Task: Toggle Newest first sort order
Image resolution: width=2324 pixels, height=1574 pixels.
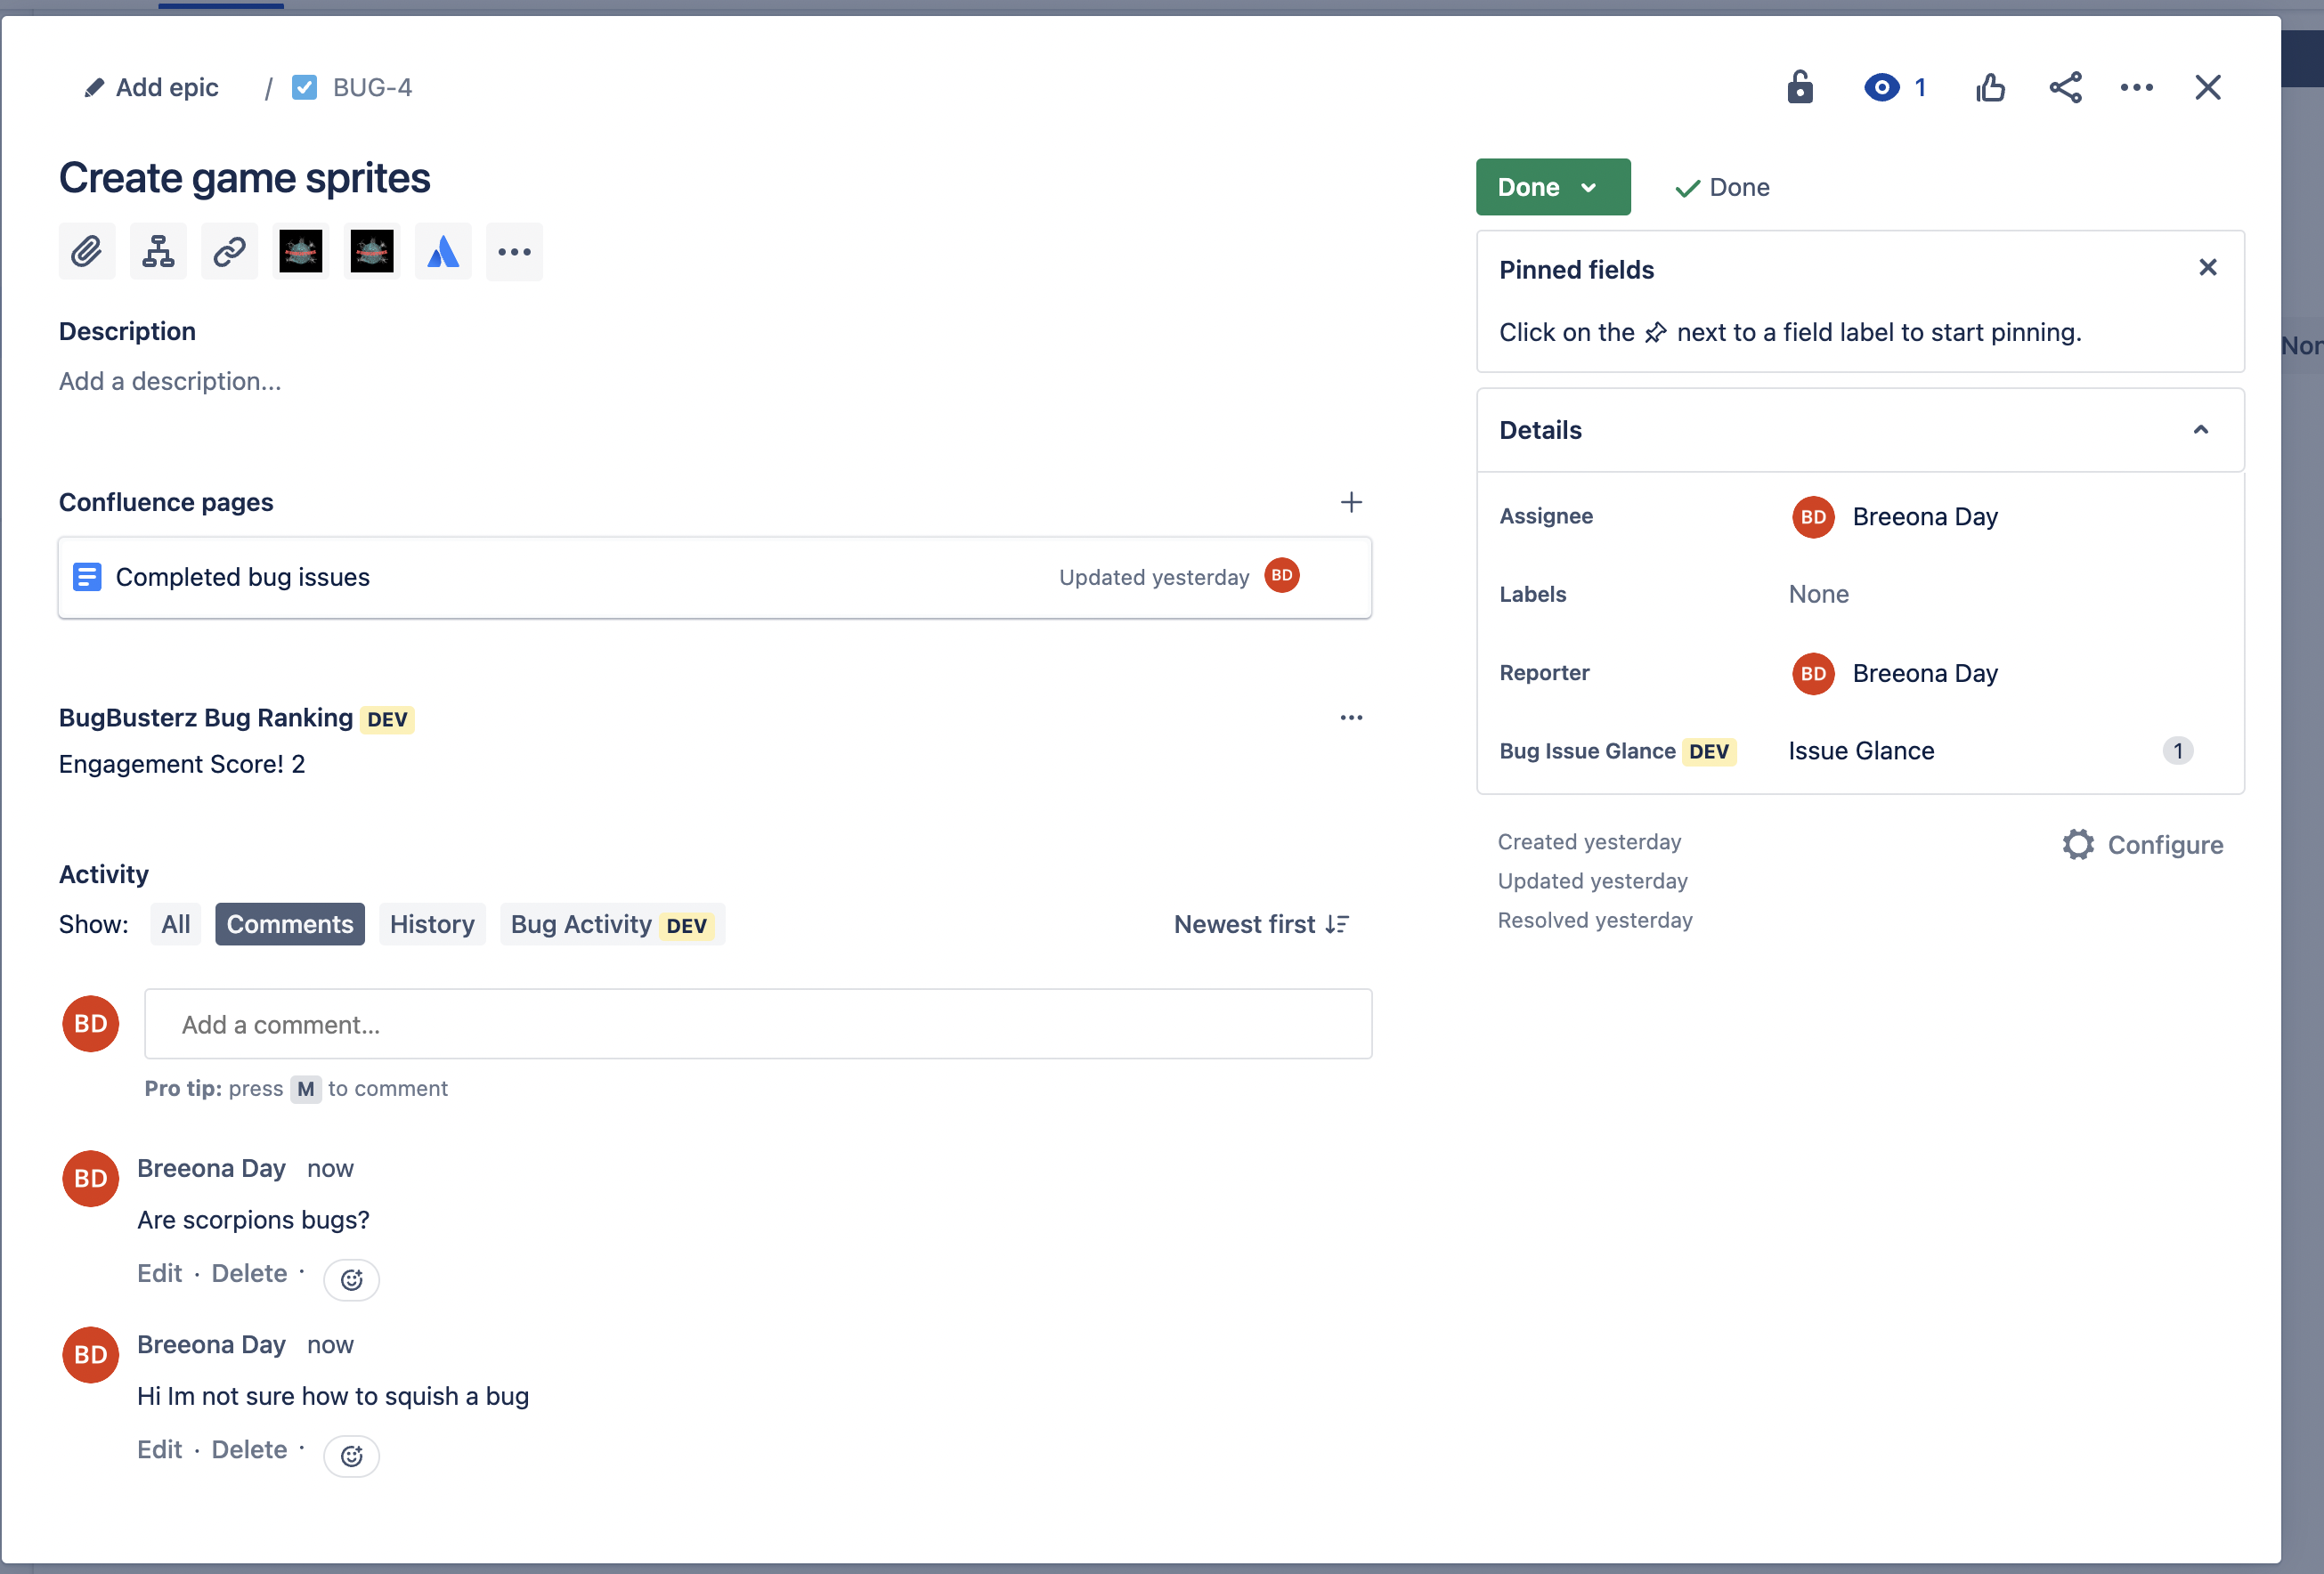Action: [1261, 924]
